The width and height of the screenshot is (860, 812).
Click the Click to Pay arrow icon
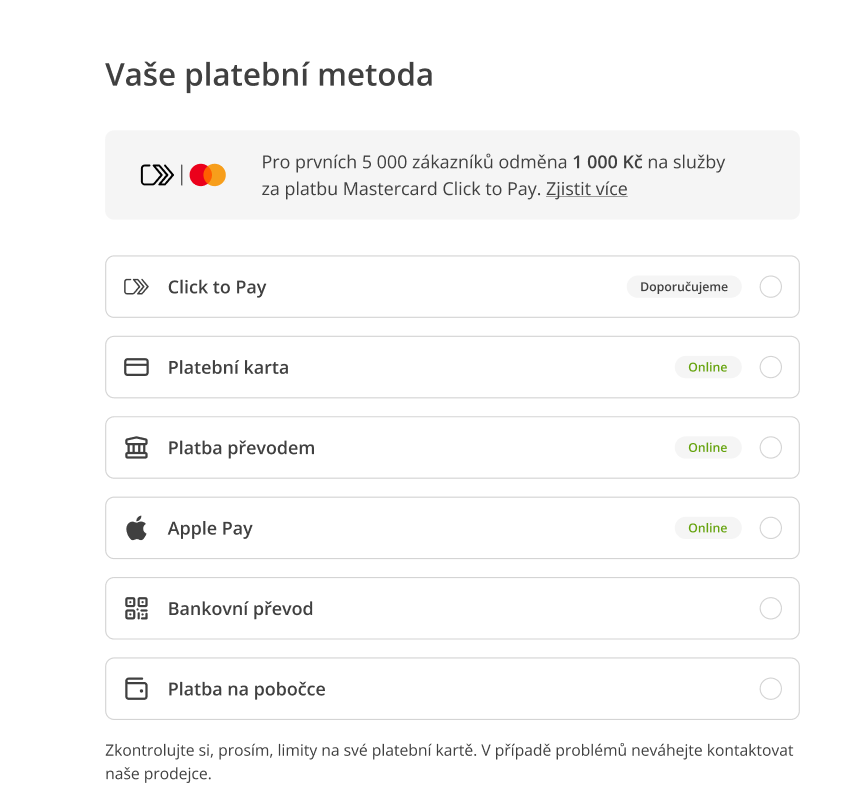[x=136, y=287]
